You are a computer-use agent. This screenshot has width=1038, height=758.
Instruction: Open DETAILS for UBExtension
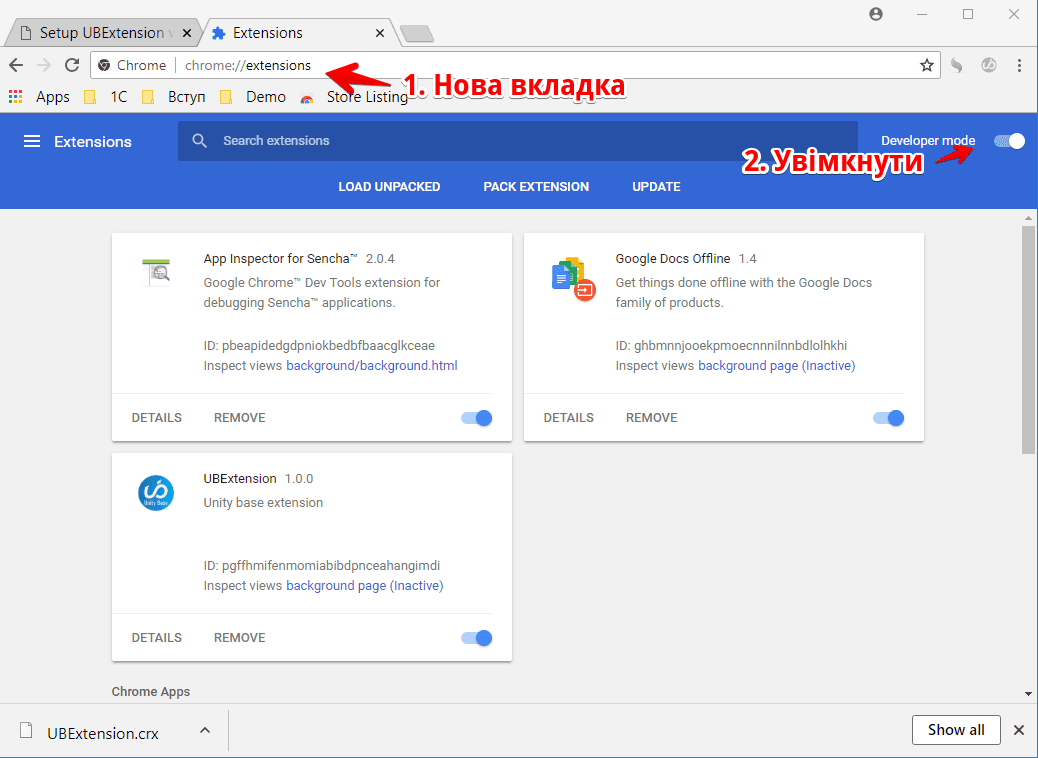[156, 638]
